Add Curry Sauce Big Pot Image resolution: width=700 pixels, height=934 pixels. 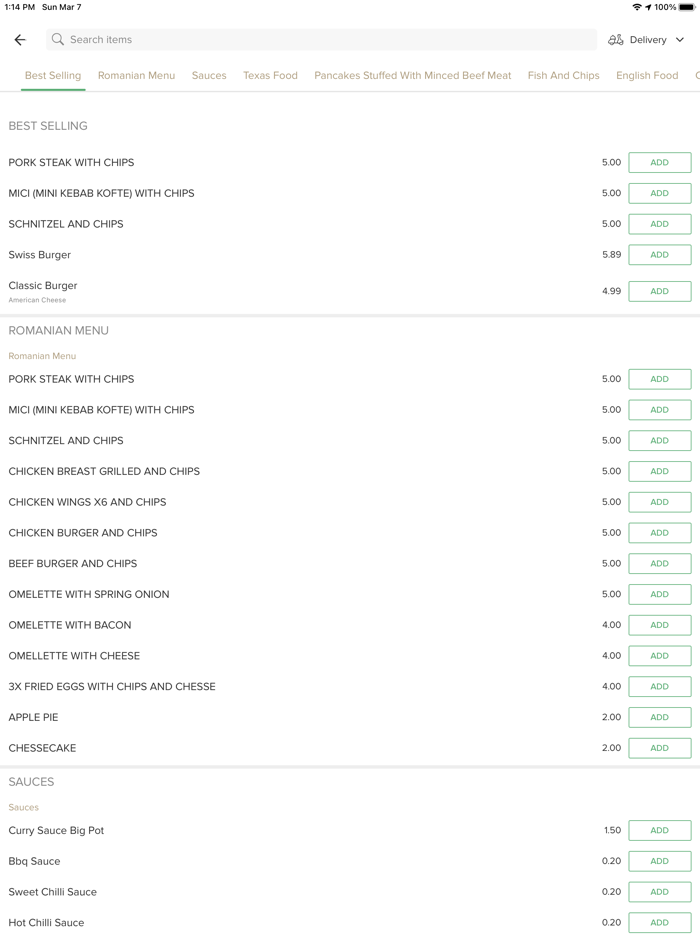[x=659, y=830]
